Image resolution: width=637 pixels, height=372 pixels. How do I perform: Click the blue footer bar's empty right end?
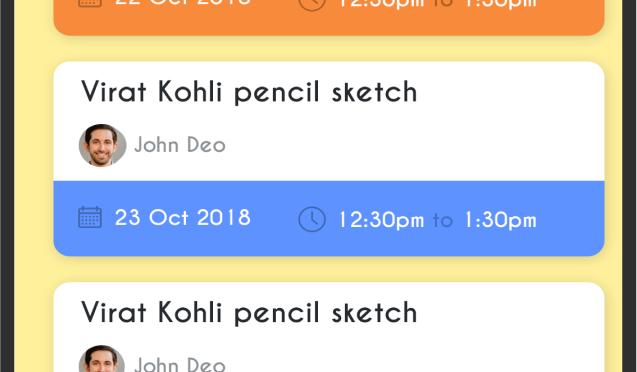coord(571,218)
